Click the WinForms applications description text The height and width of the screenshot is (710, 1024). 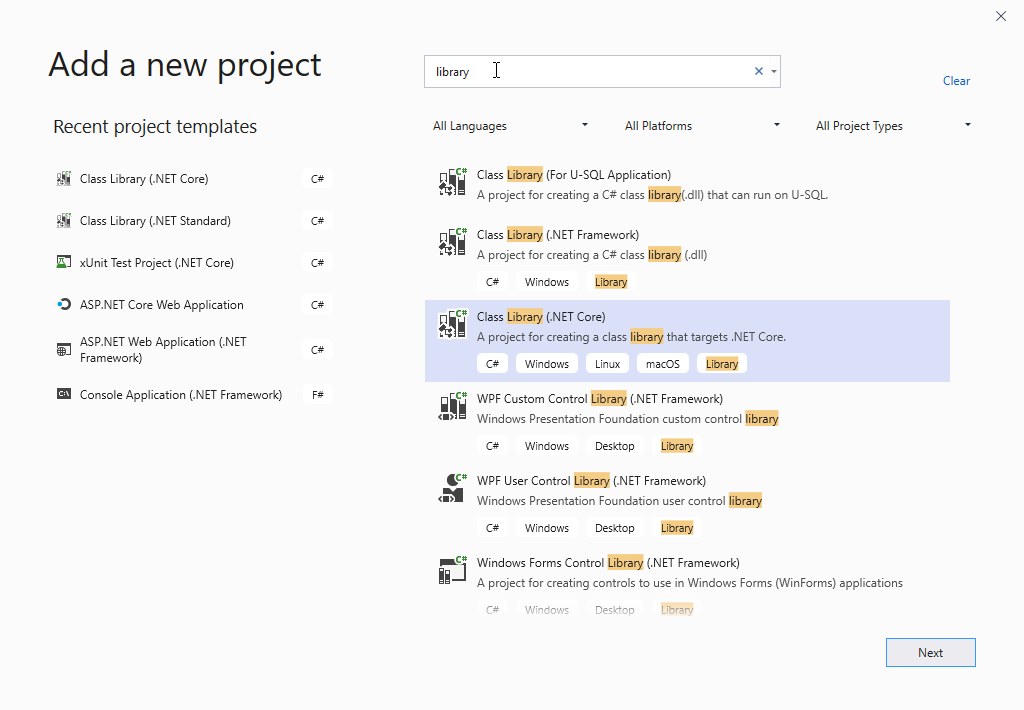tap(690, 583)
